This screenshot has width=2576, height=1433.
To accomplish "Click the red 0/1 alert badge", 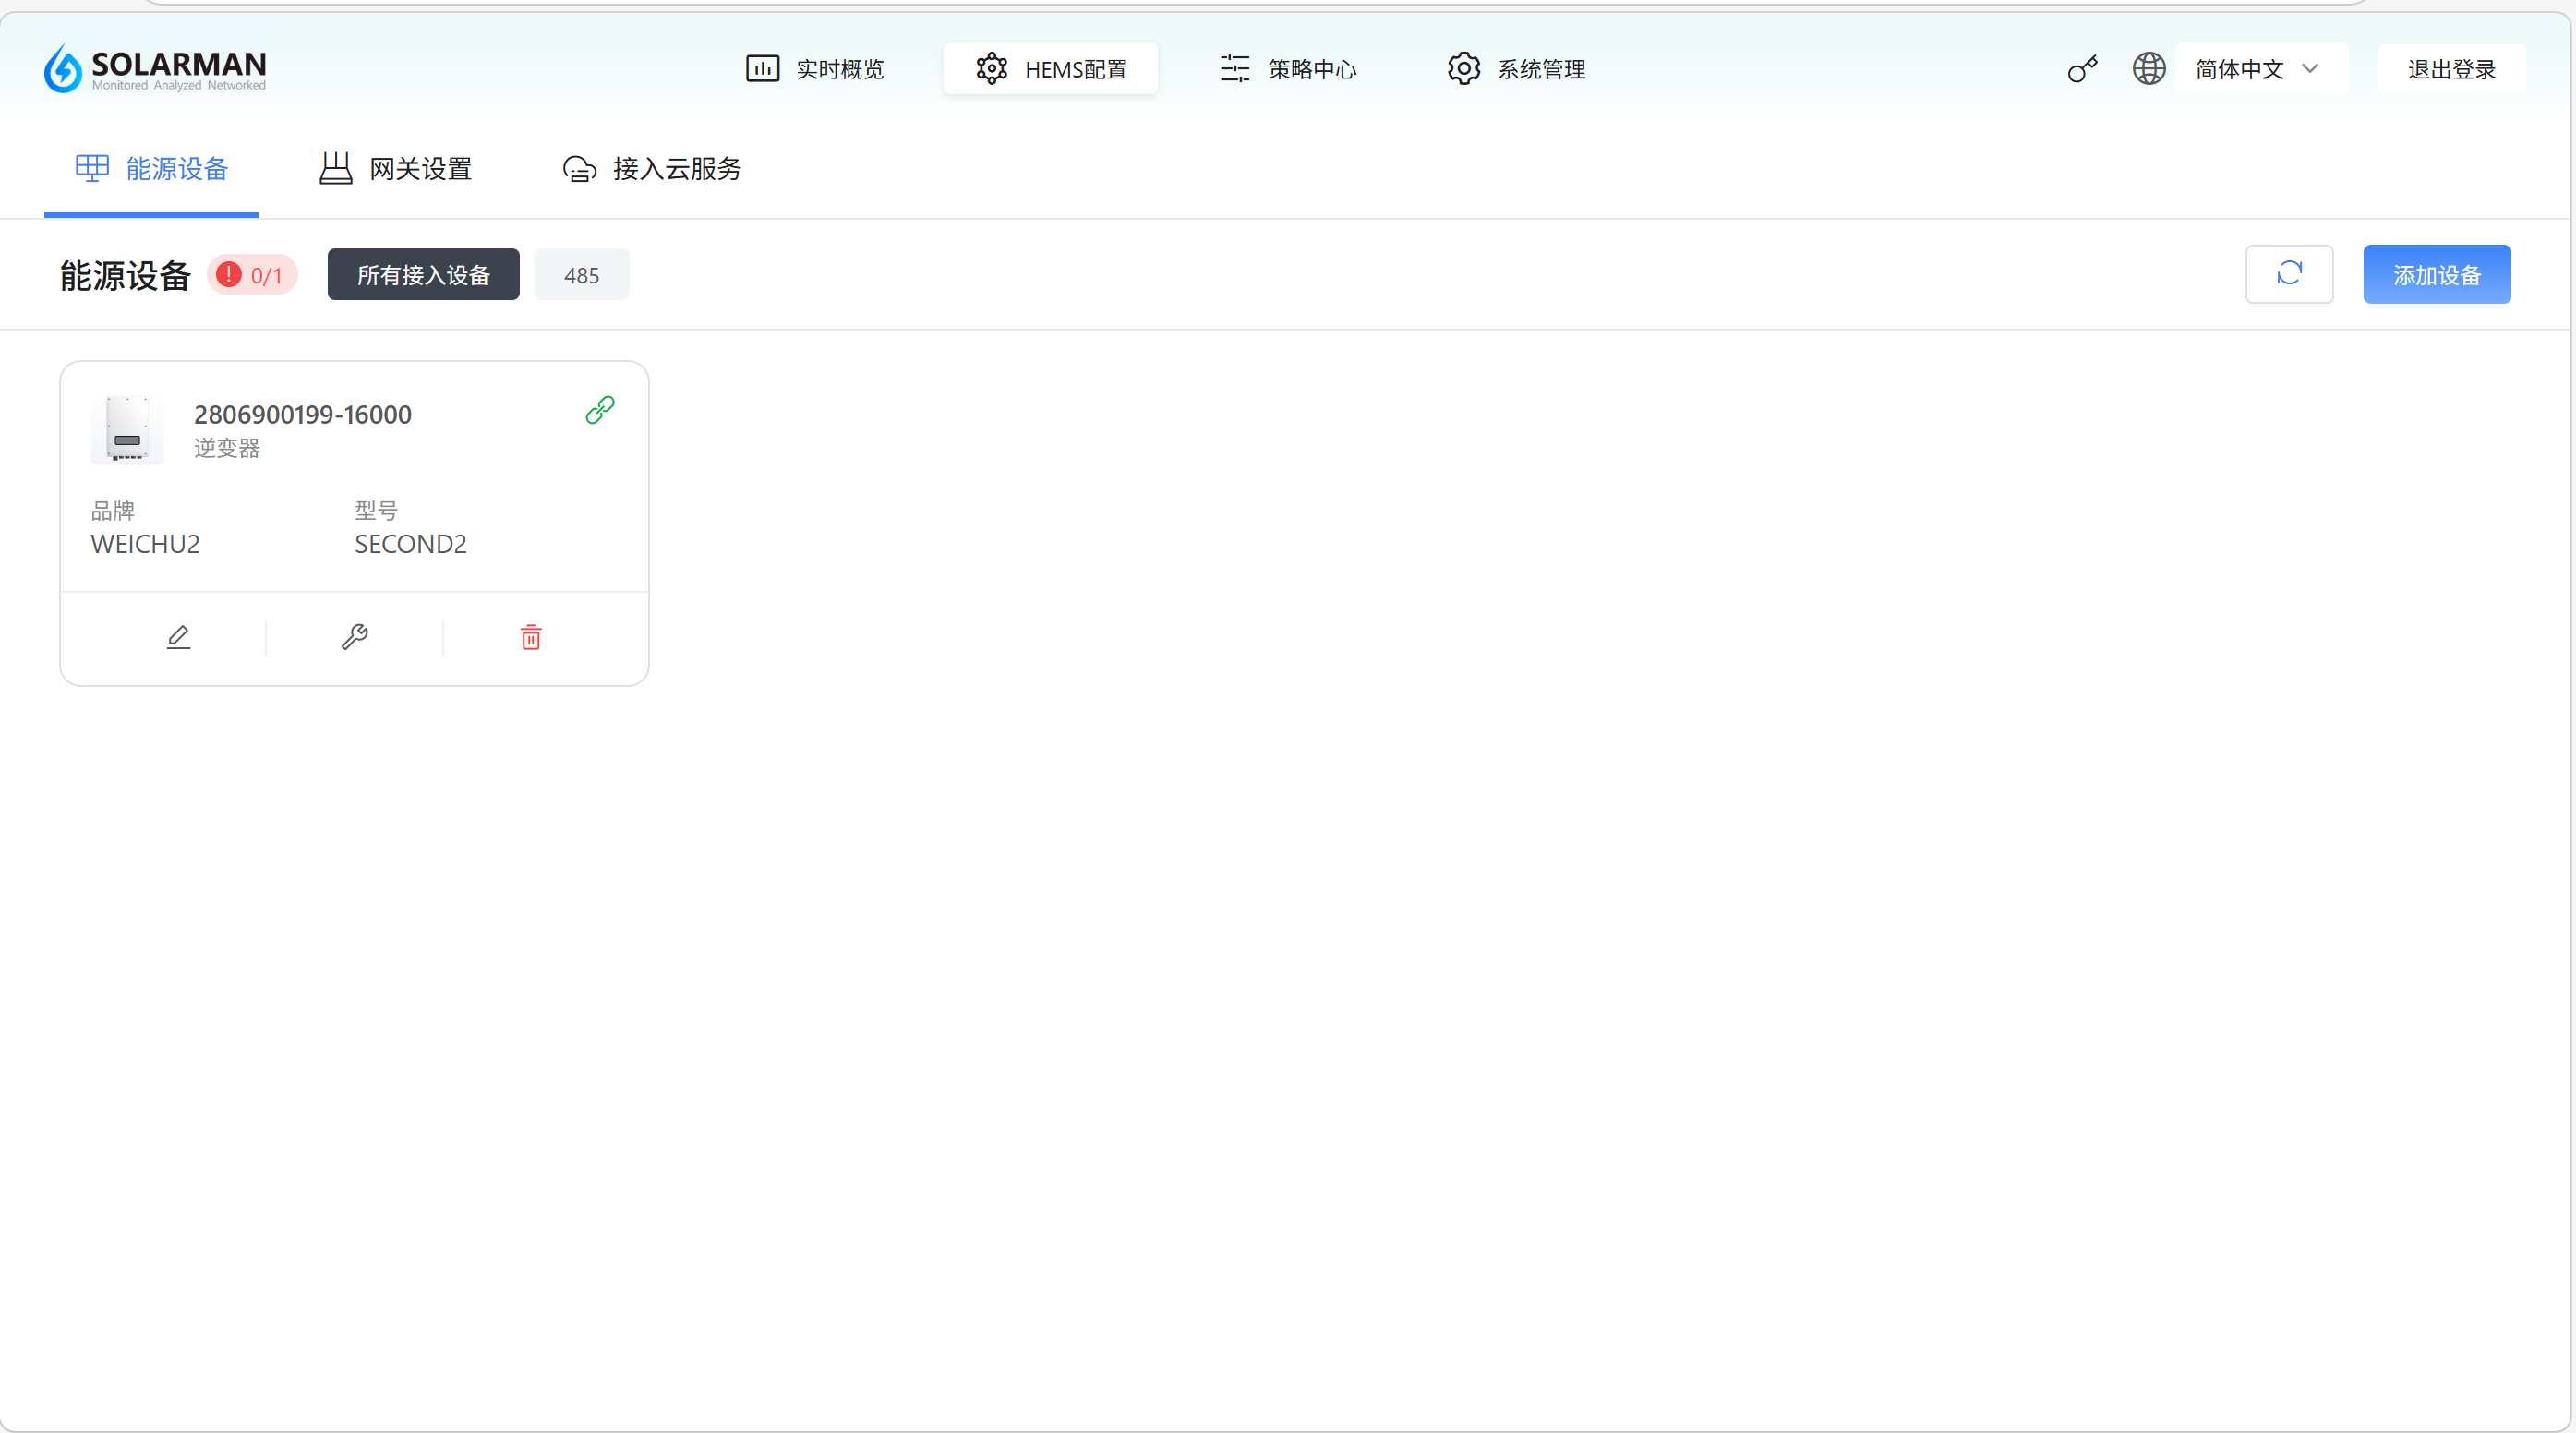I will click(252, 275).
